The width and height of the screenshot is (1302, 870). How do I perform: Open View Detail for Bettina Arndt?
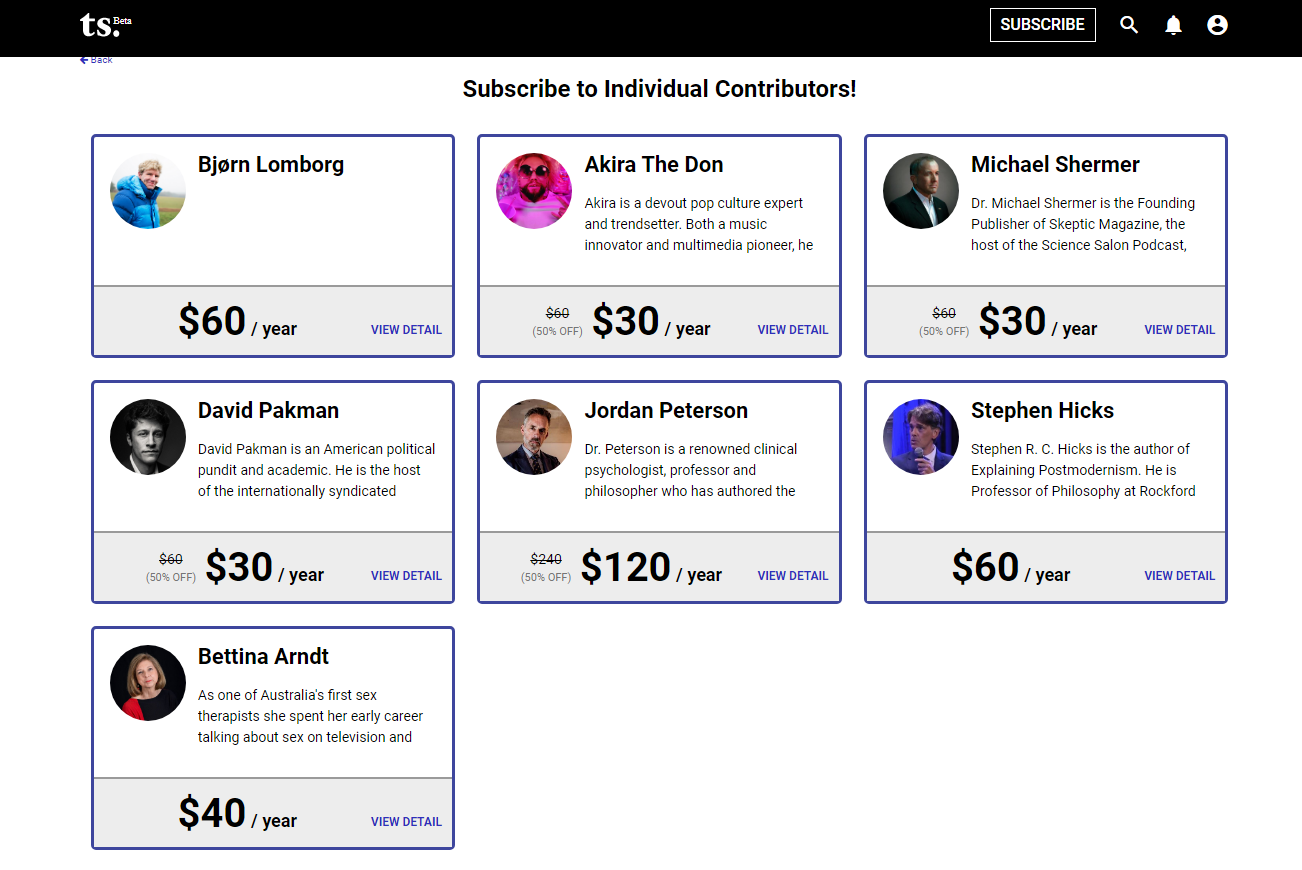[x=406, y=822]
